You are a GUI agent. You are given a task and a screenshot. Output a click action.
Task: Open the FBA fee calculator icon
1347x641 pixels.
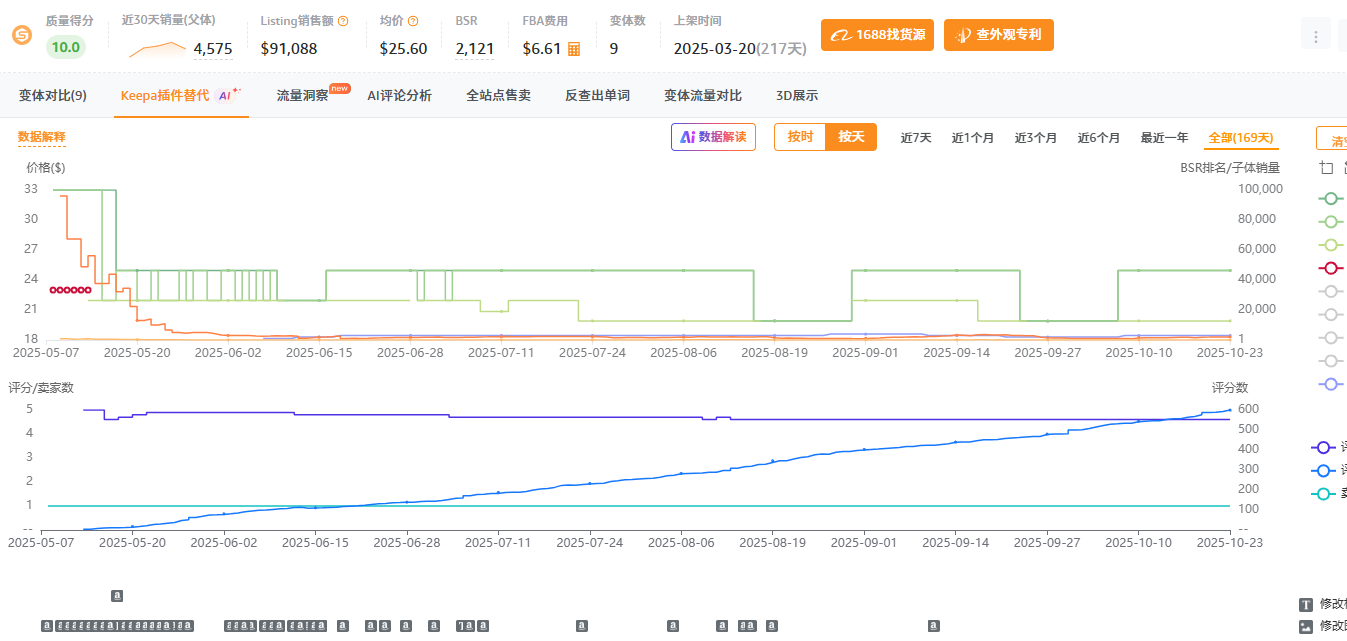[x=574, y=49]
